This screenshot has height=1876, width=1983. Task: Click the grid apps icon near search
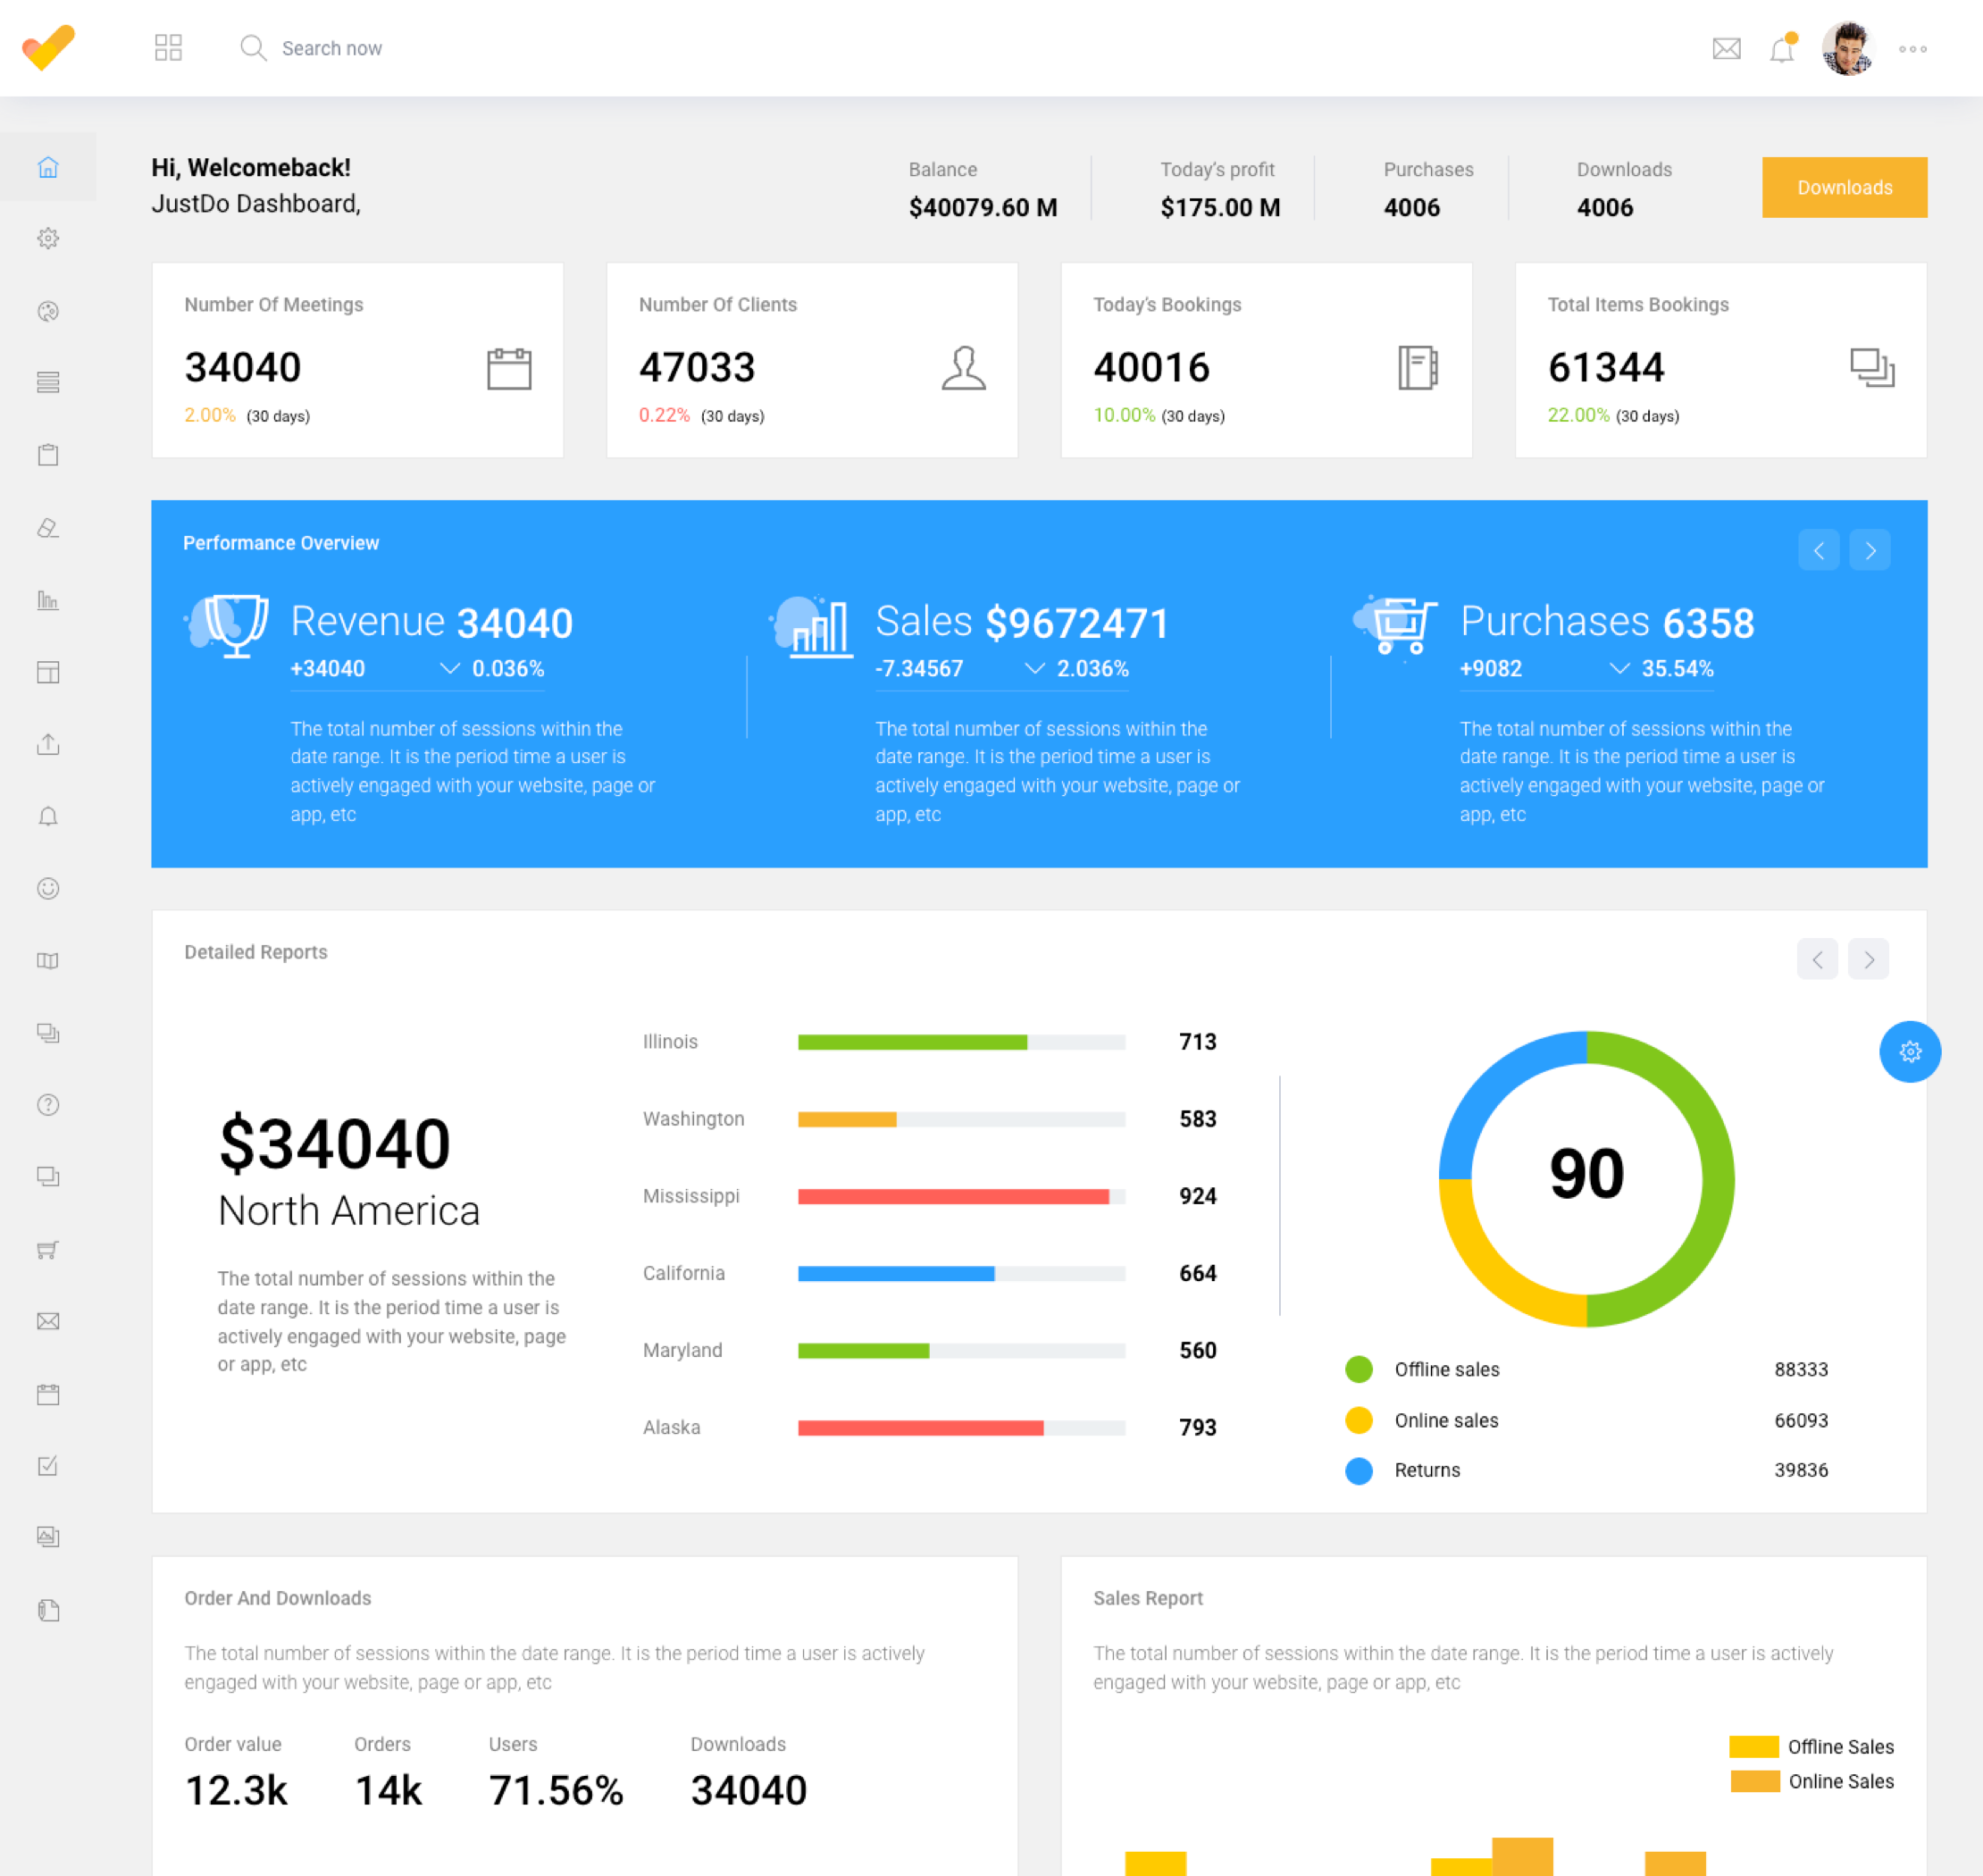coord(168,47)
